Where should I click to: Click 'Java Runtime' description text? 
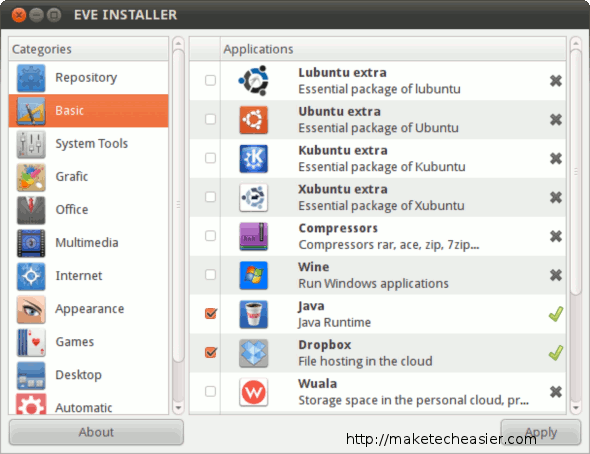(334, 323)
